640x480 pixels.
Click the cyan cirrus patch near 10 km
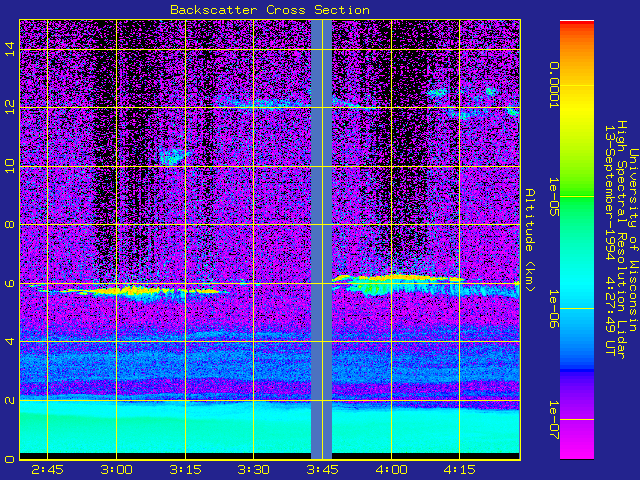173,156
